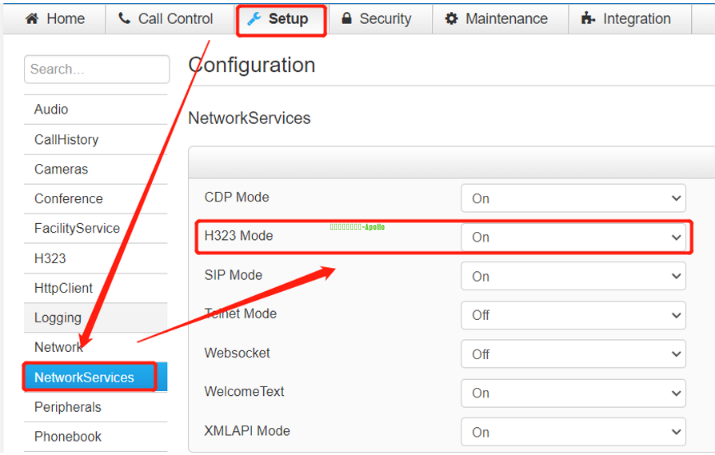This screenshot has width=715, height=455.
Task: Open the SIP Mode dropdown
Action: coord(573,276)
